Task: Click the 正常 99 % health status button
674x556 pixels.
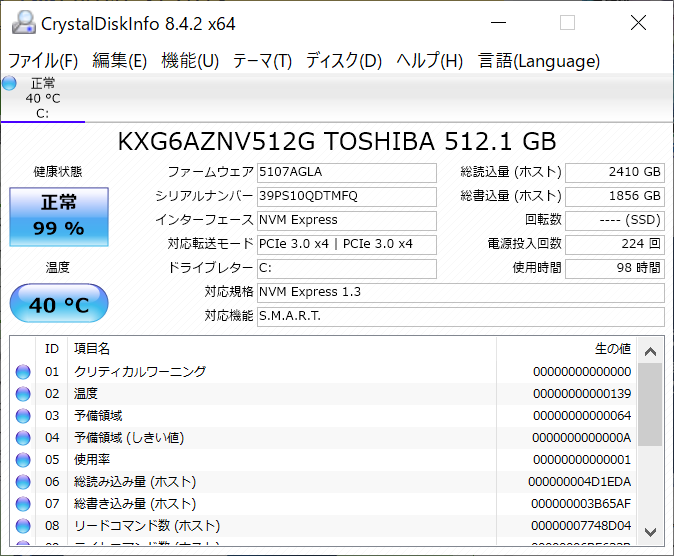Action: coord(59,217)
